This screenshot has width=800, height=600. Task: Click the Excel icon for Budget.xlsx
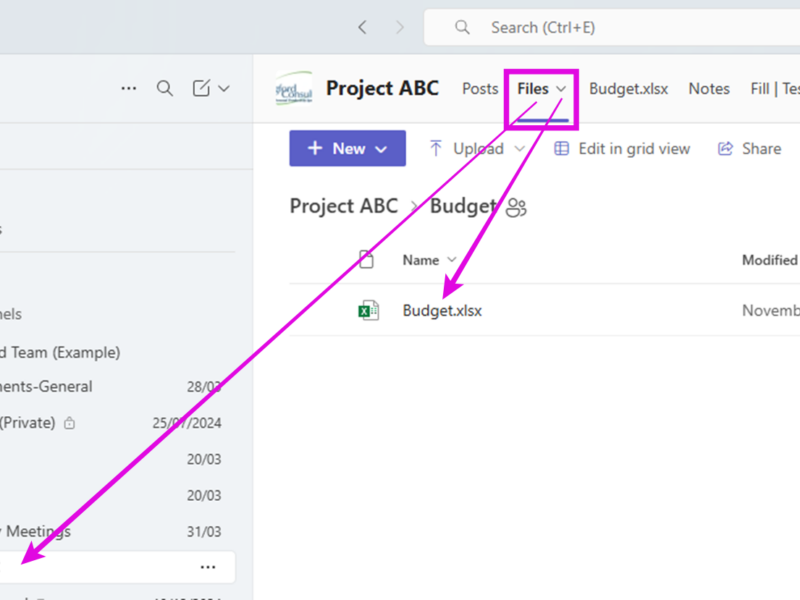click(x=368, y=310)
